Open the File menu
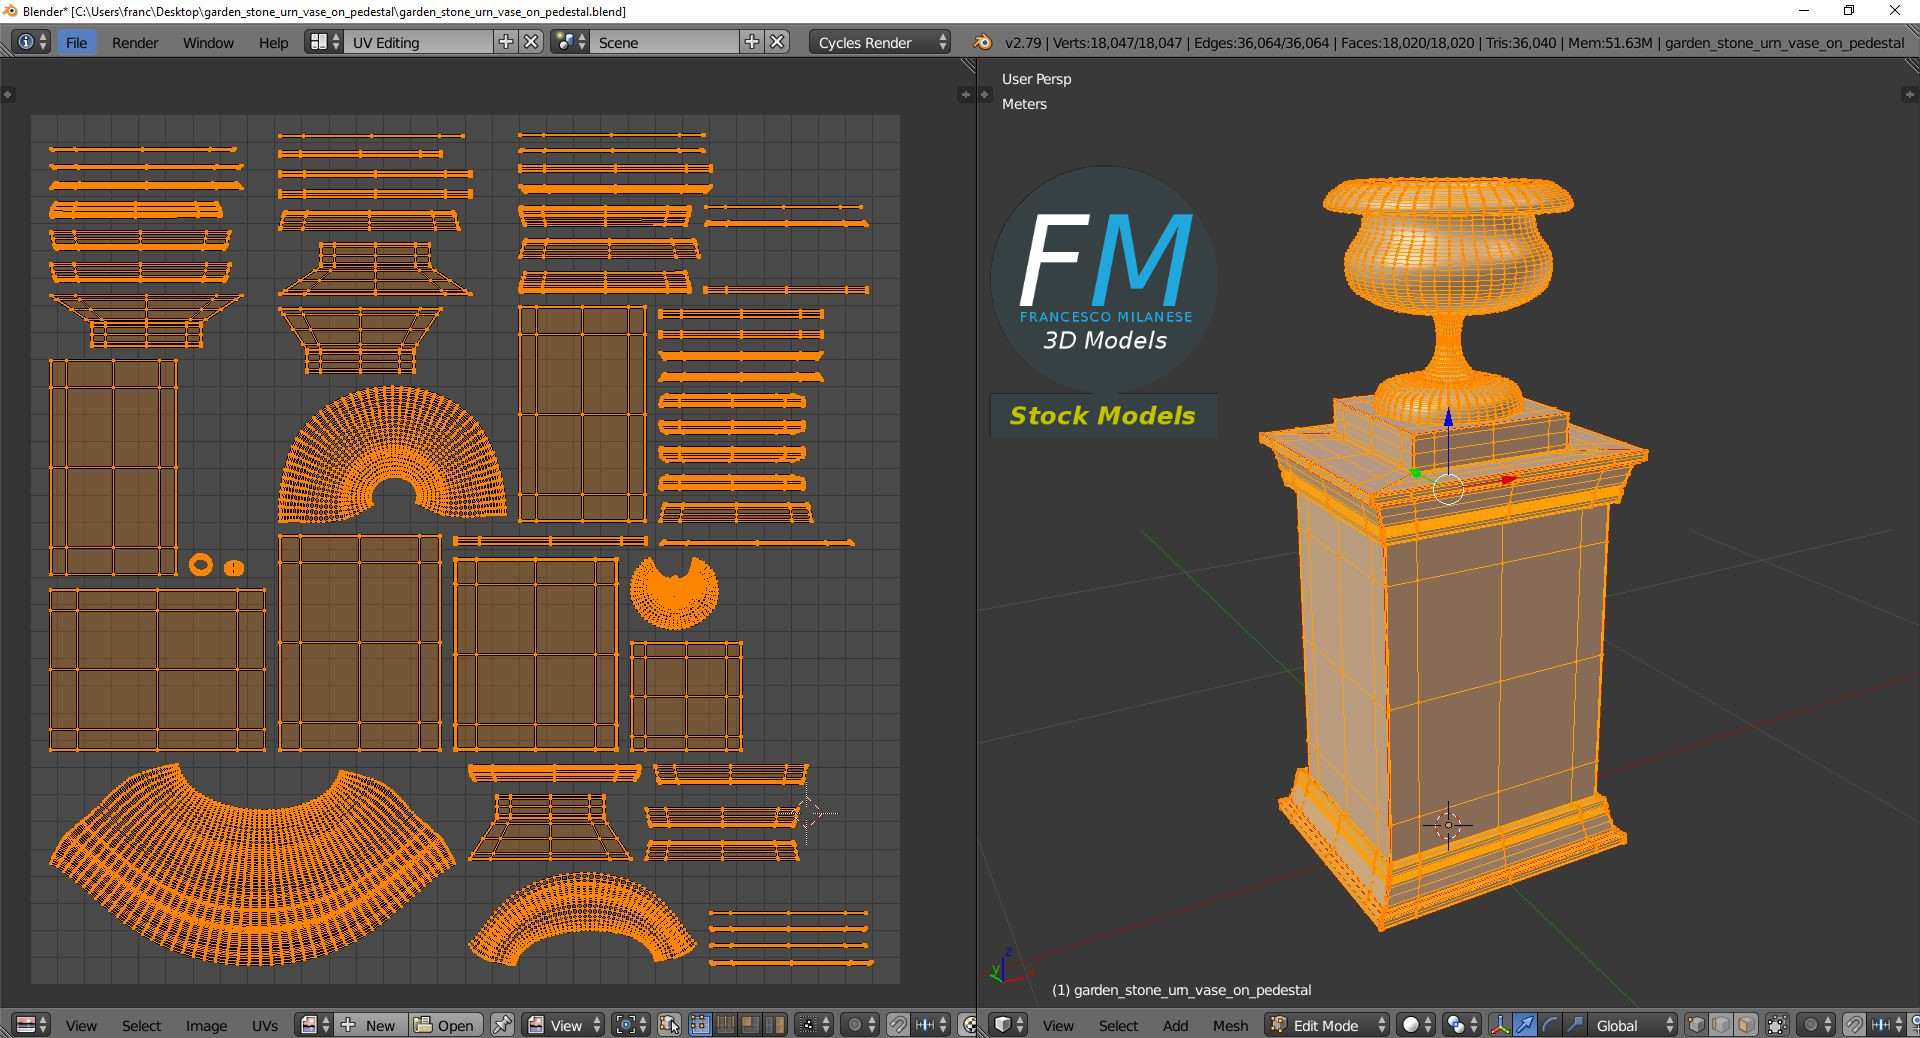Image resolution: width=1920 pixels, height=1038 pixels. [x=76, y=42]
